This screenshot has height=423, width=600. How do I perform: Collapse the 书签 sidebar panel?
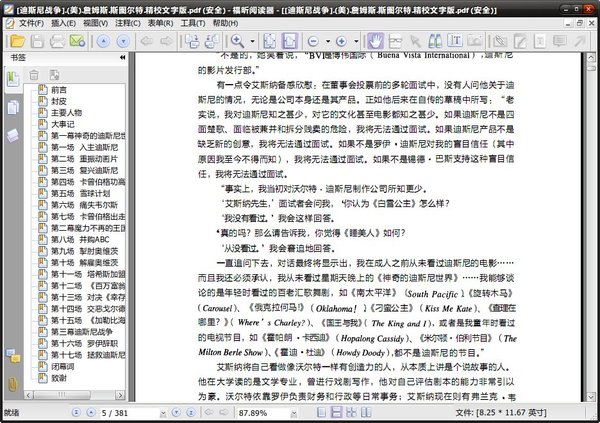pos(121,59)
